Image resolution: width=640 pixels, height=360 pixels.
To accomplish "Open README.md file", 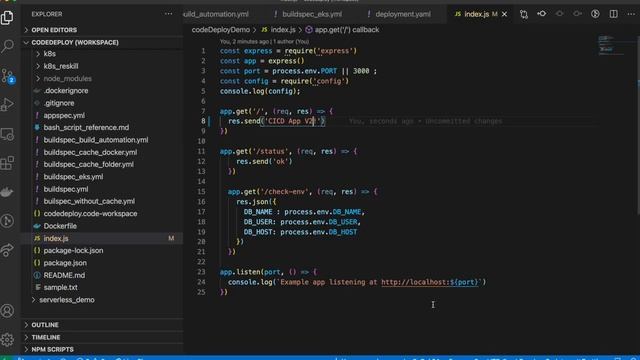I will [64, 275].
